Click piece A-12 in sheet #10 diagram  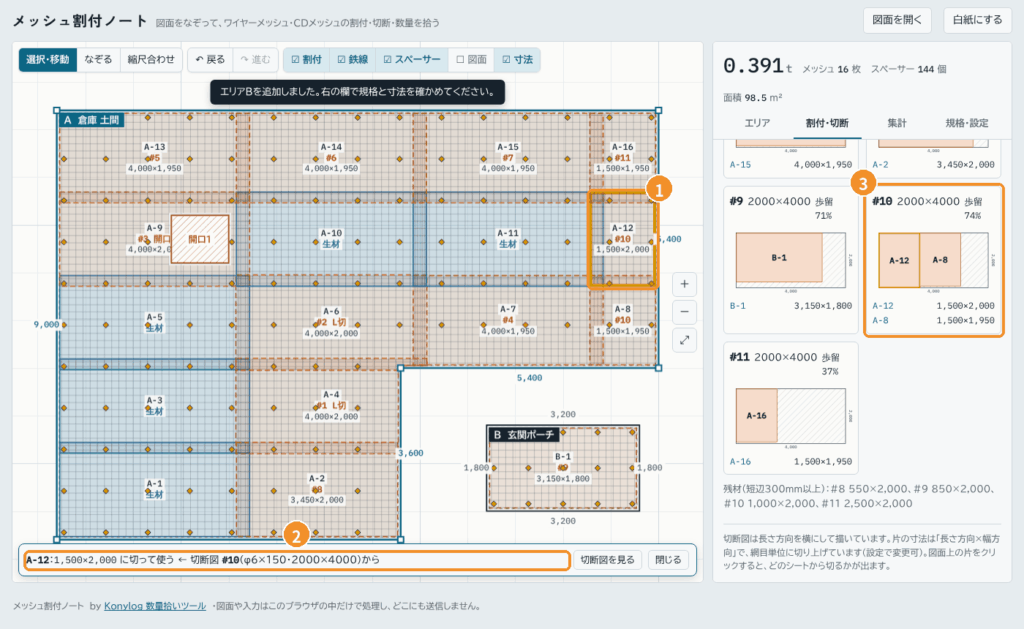point(899,260)
